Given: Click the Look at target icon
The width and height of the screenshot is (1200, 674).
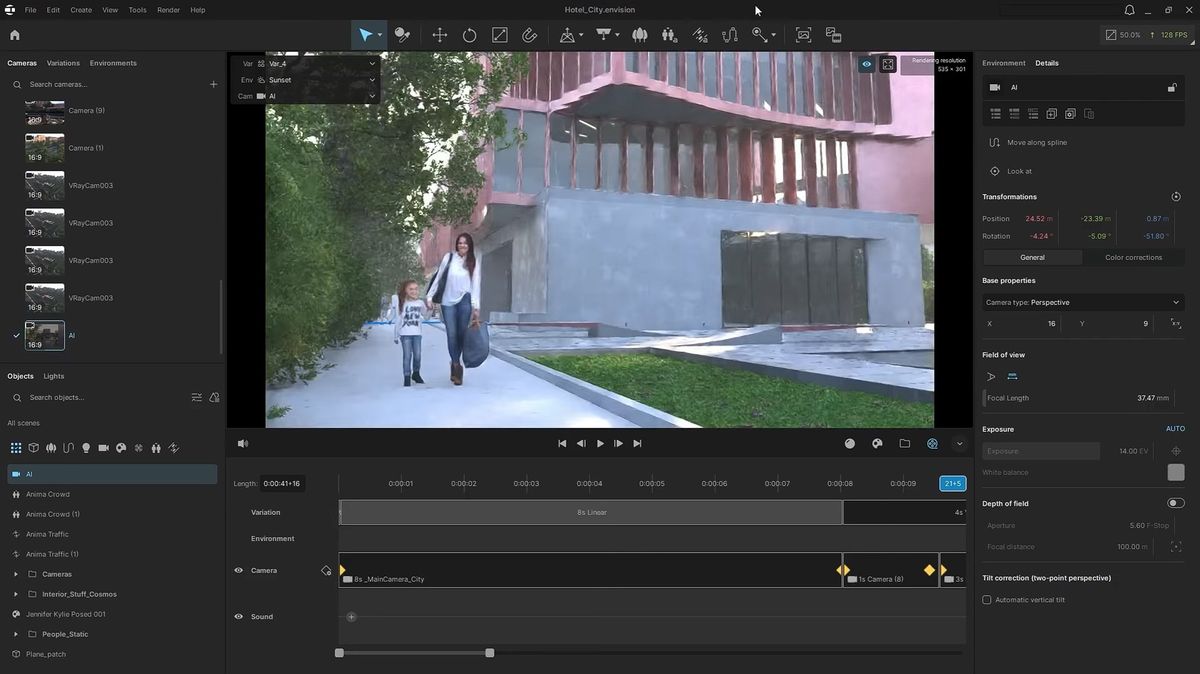Looking at the screenshot, I should [x=994, y=171].
